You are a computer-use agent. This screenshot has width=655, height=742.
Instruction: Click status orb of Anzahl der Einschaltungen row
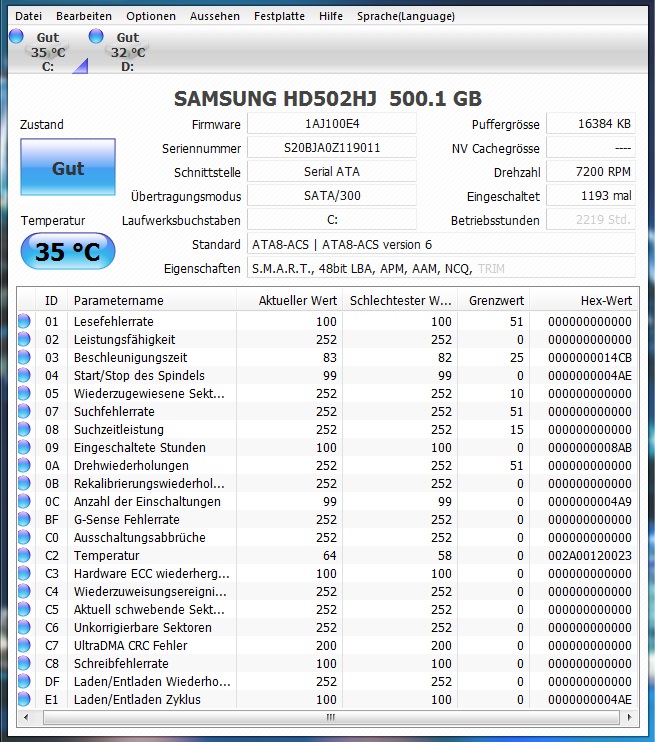click(x=24, y=501)
